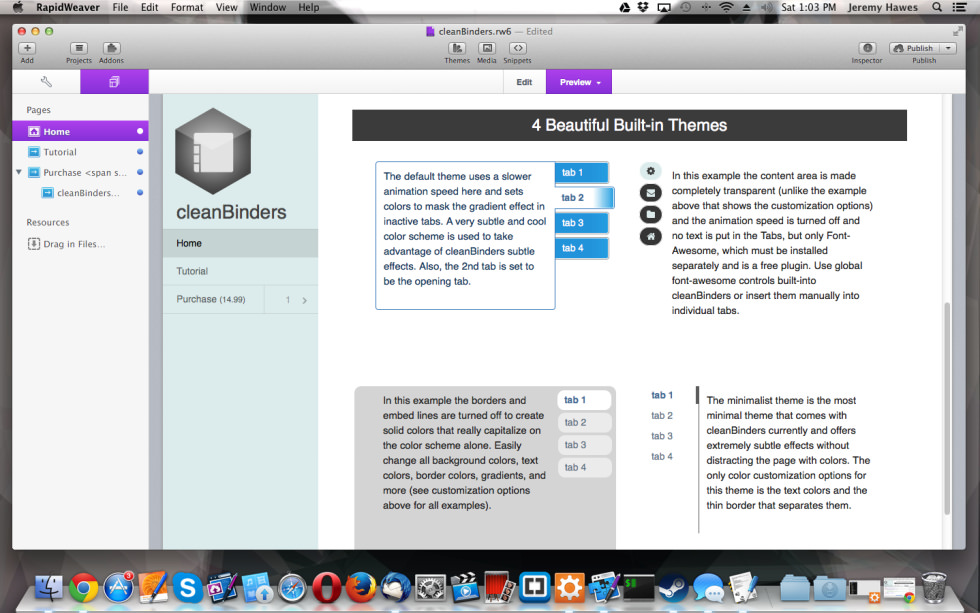Click the Drag in Files resources area
Screen dimensions: 980x613
(x=66, y=244)
